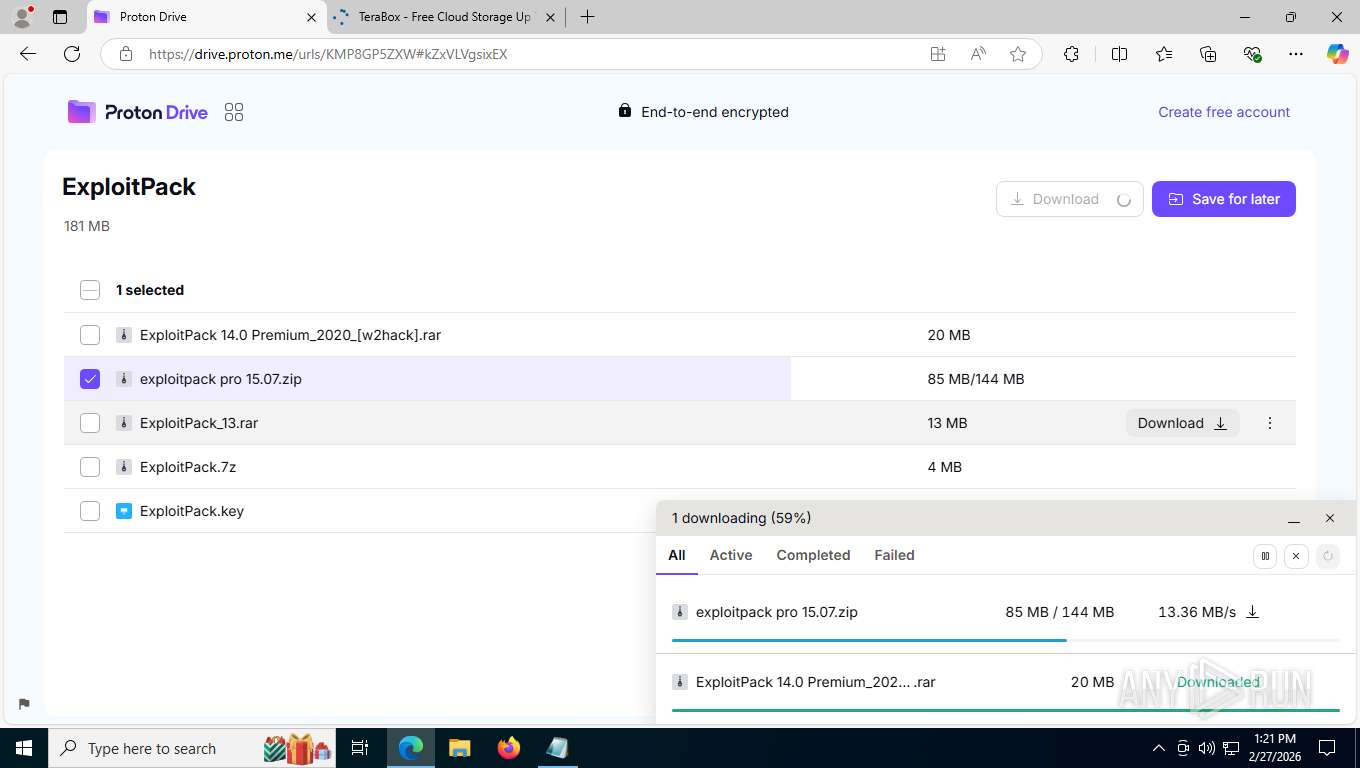Screen dimensions: 1360x768
Task: Launch Firefox from the taskbar
Action: point(509,748)
